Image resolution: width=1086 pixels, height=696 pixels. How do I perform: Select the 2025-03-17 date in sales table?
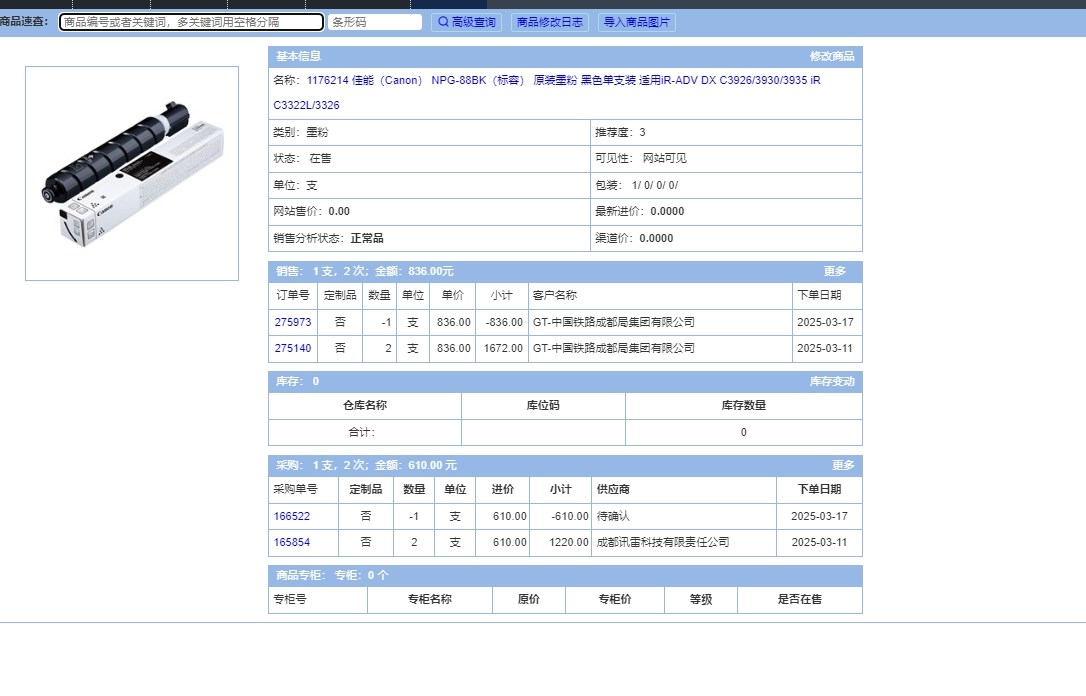click(826, 322)
